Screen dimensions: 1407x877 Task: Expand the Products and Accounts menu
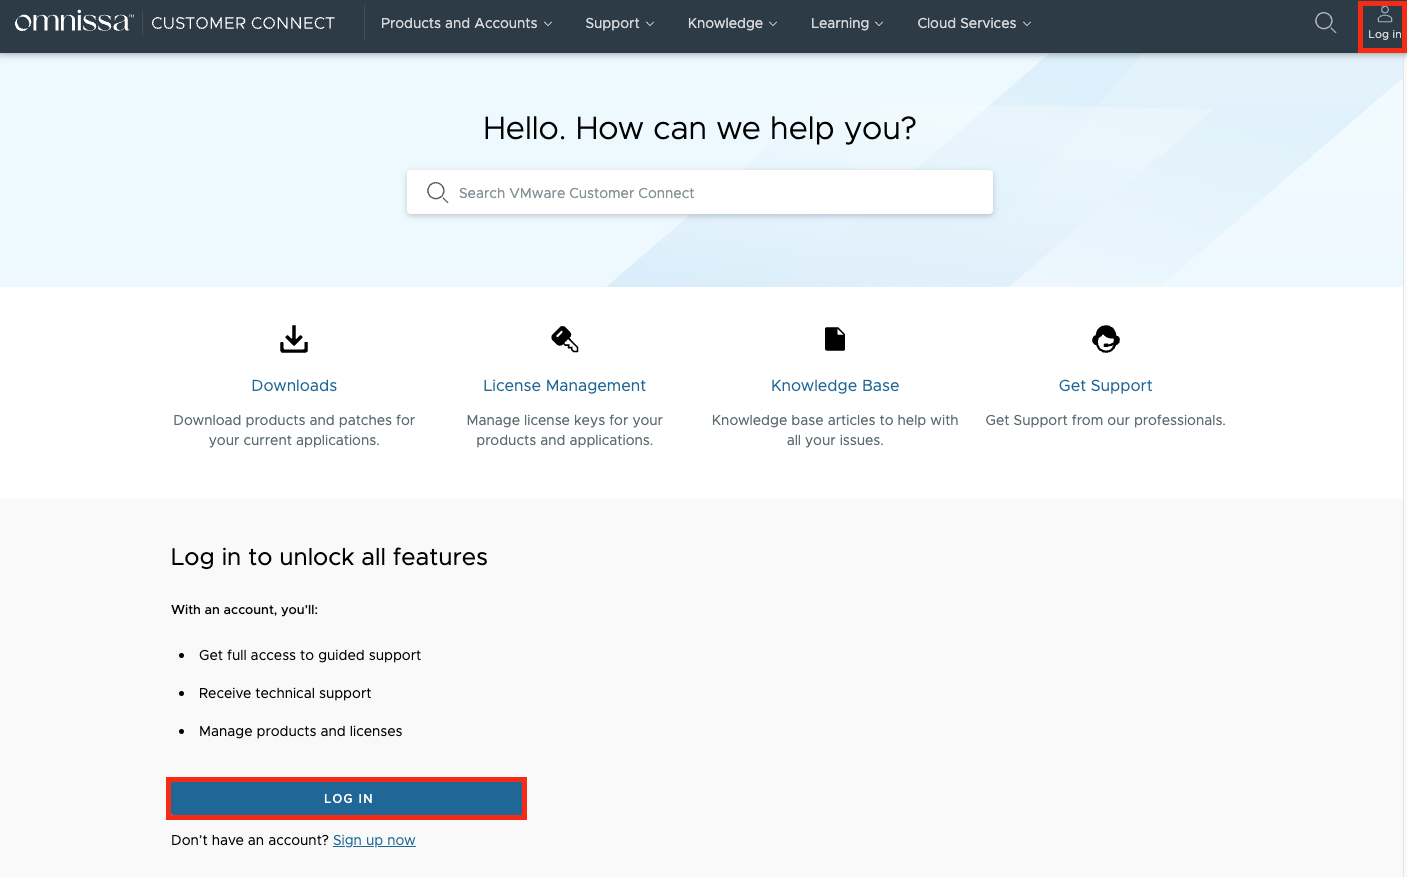(466, 23)
